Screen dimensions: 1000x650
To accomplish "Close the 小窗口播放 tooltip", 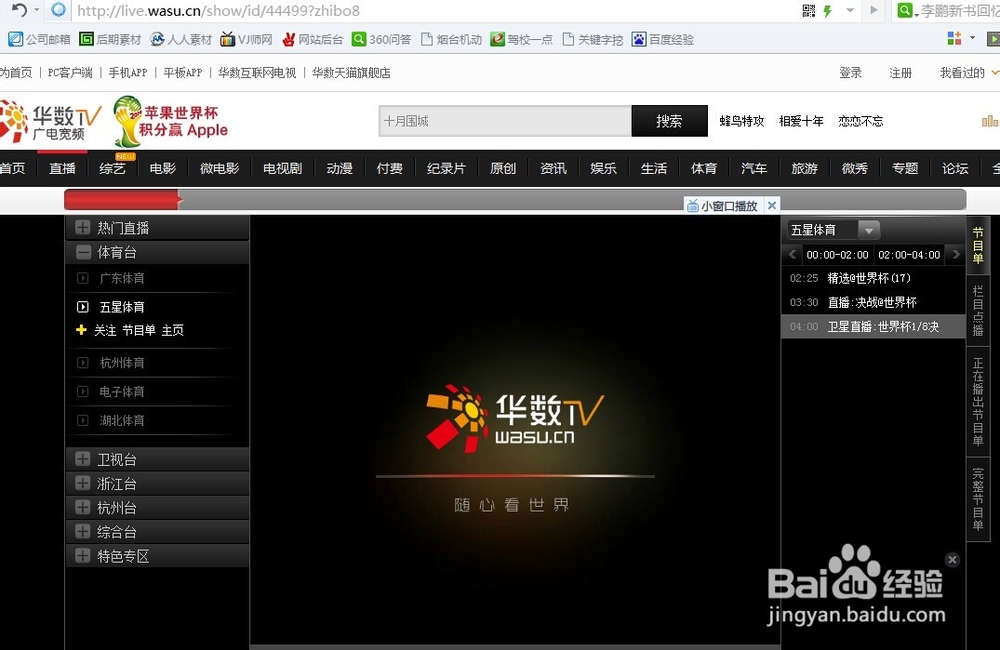I will pyautogui.click(x=772, y=205).
